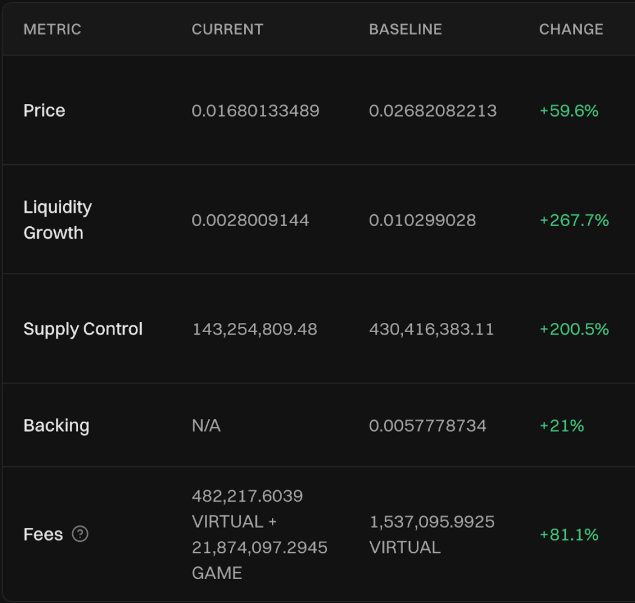Viewport: 635px width, 603px height.
Task: Select the CHANGE column header
Action: click(571, 29)
